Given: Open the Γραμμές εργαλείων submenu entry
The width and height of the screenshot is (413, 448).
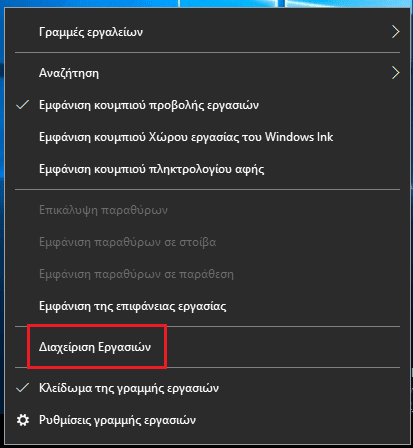Looking at the screenshot, I should [207, 32].
